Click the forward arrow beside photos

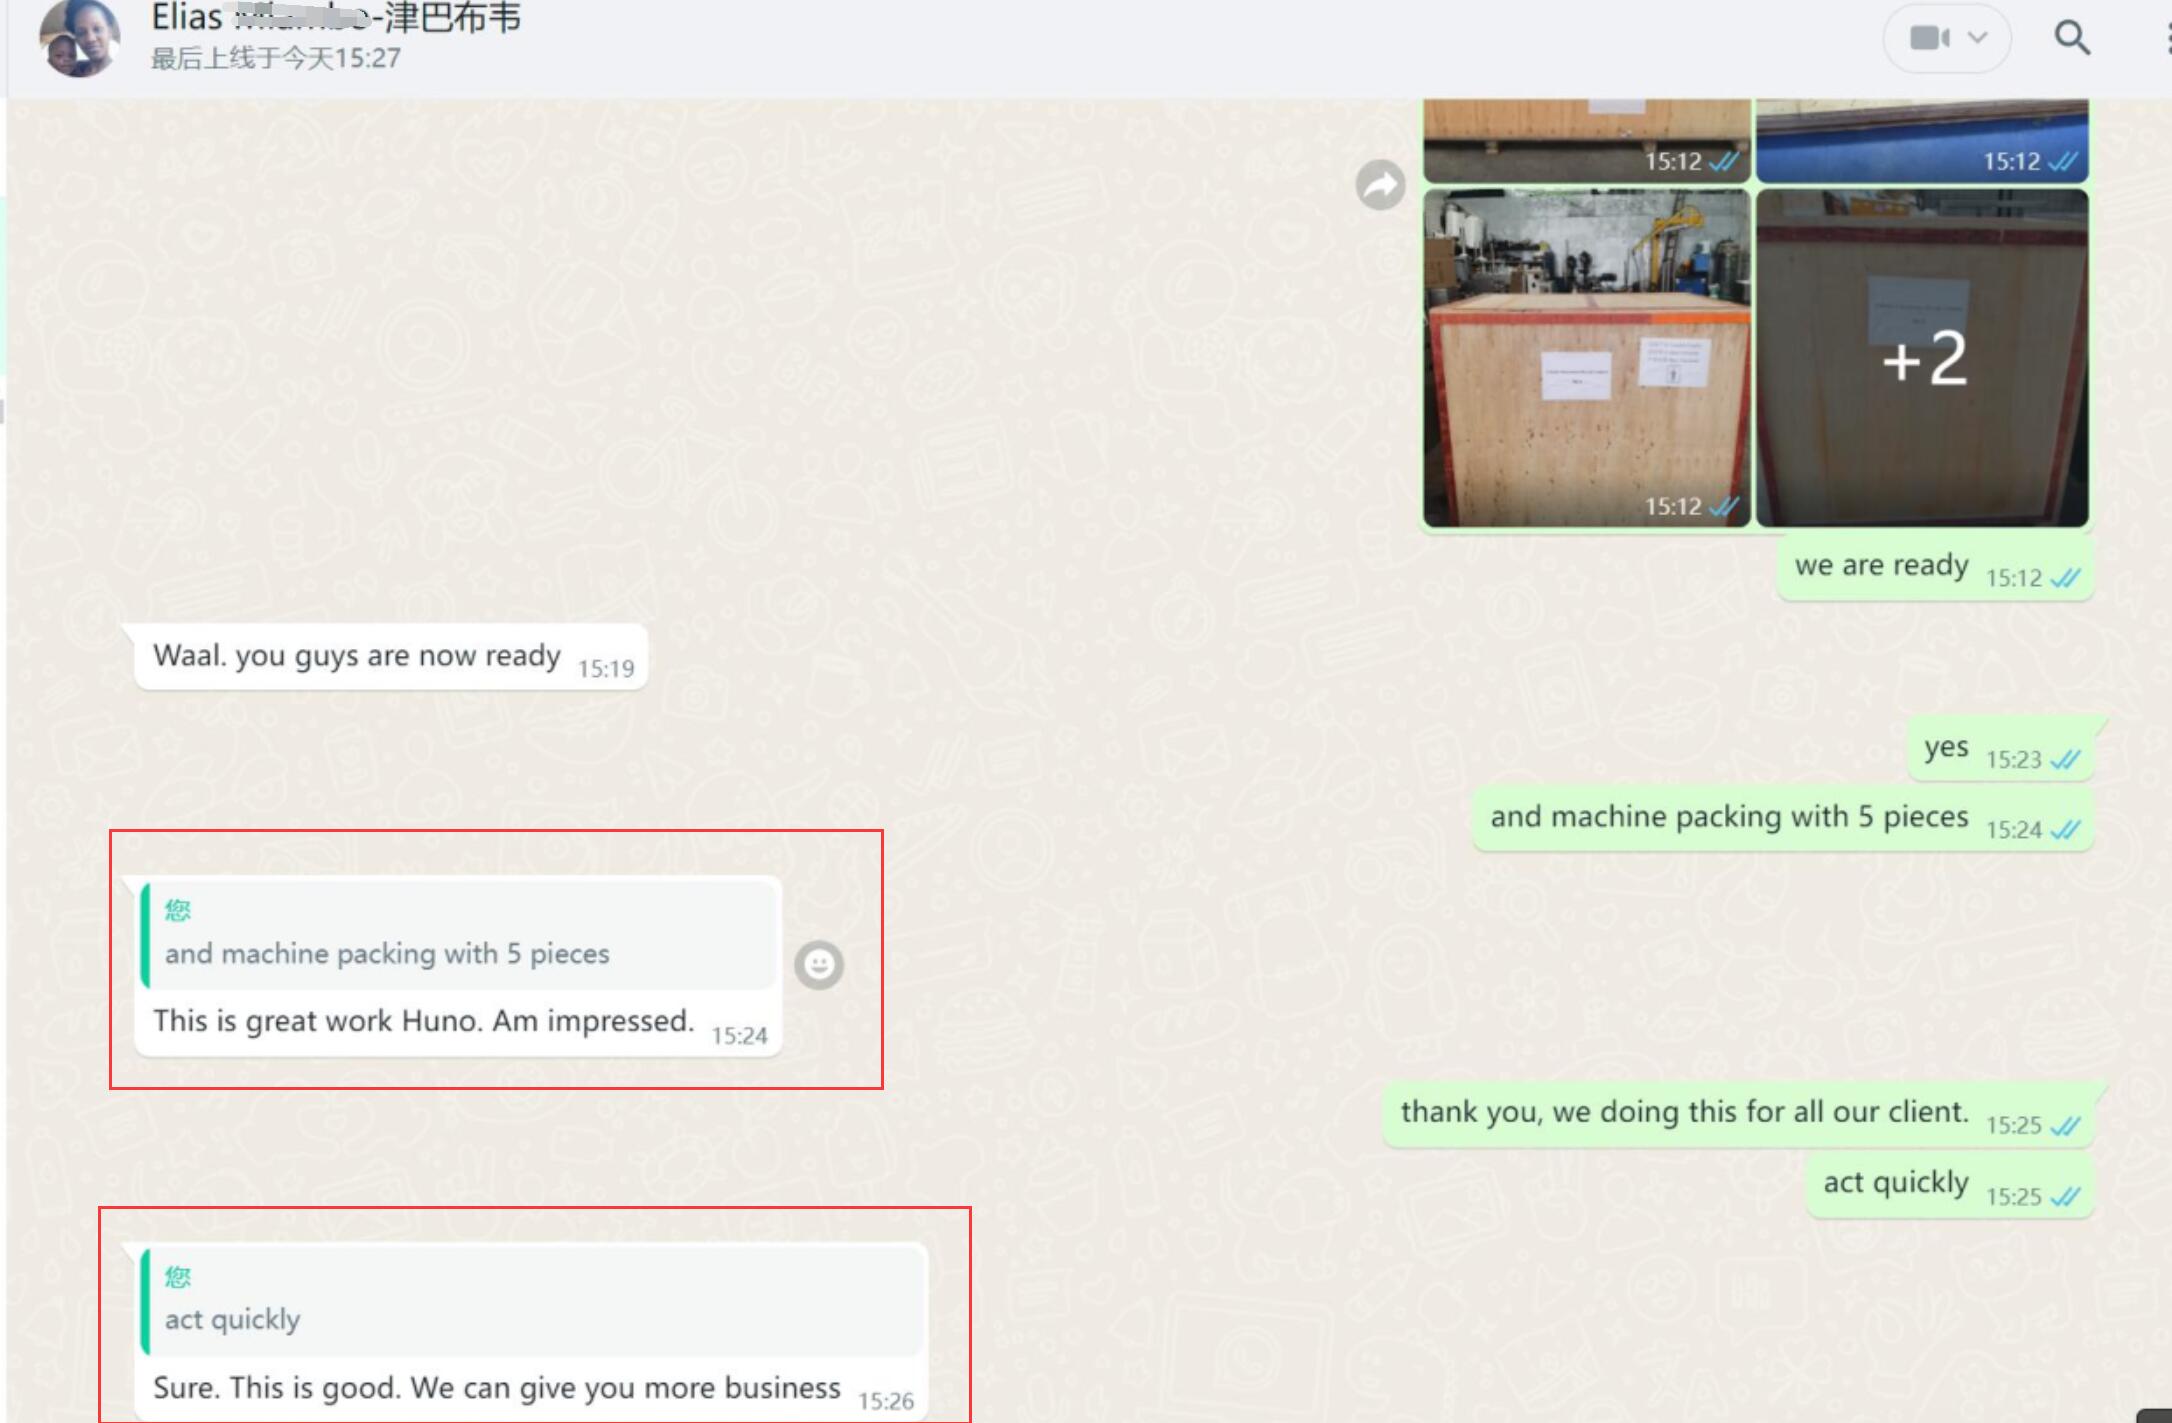click(1380, 185)
